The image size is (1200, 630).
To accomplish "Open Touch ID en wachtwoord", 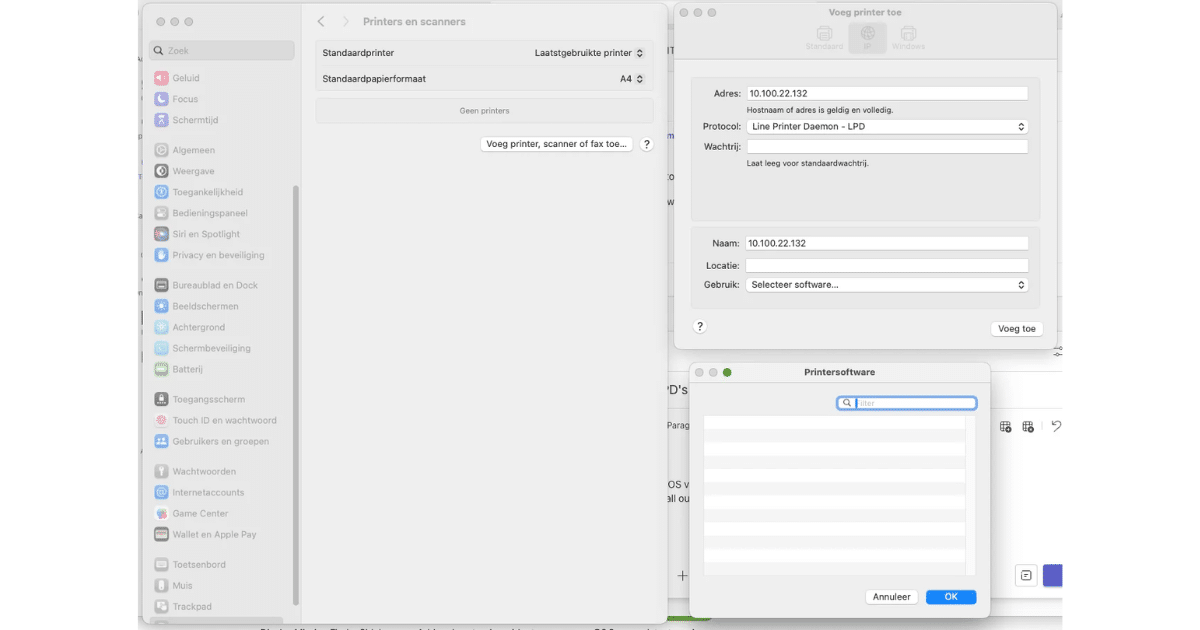I will [x=224, y=420].
